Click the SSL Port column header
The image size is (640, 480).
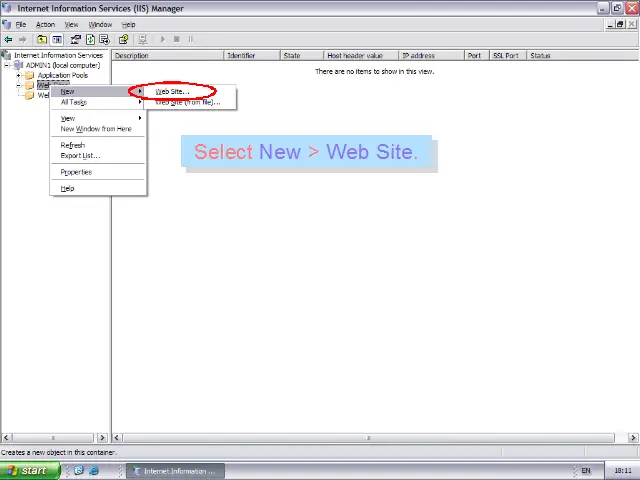[509, 56]
